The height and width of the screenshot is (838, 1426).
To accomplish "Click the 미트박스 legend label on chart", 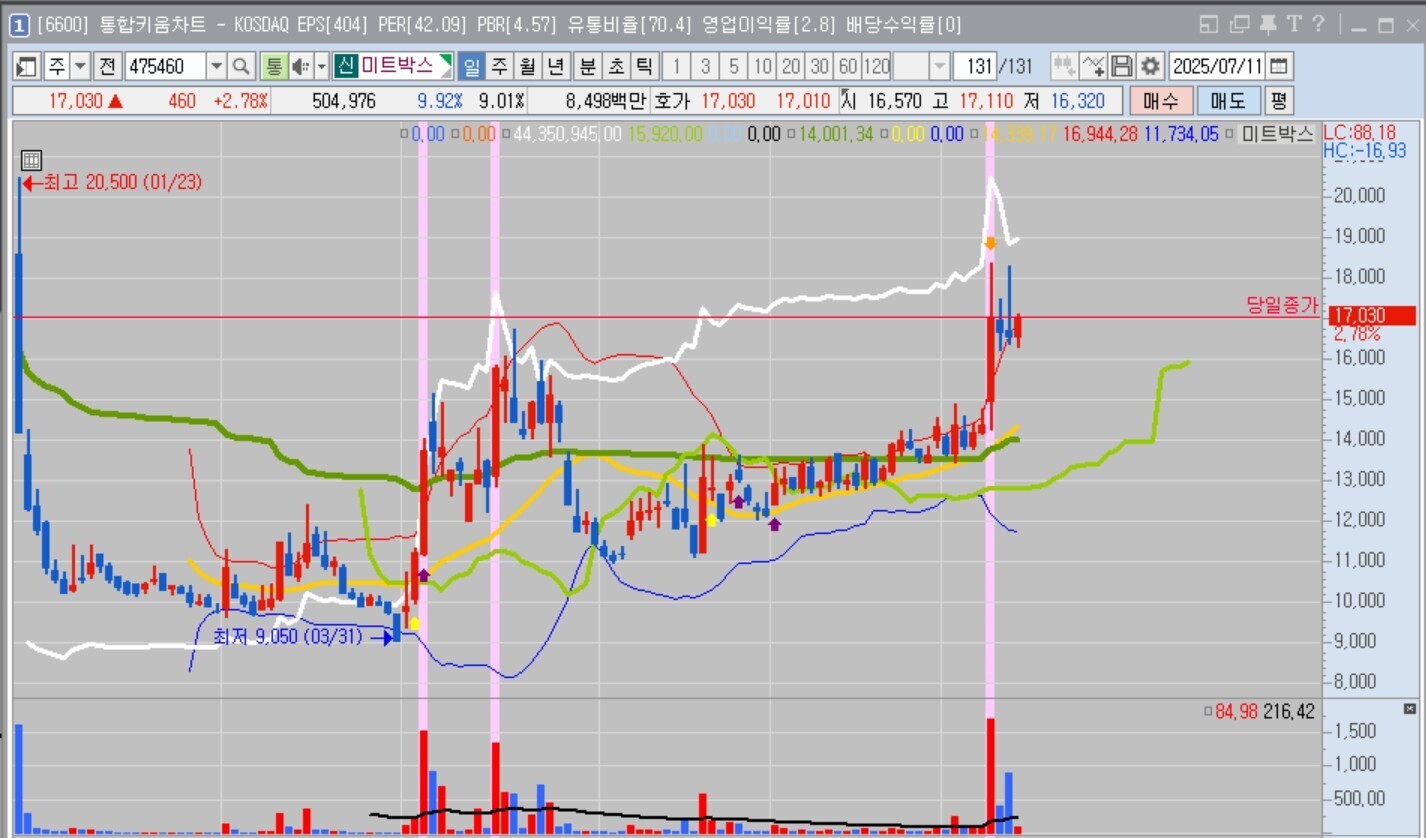I will (x=1277, y=134).
